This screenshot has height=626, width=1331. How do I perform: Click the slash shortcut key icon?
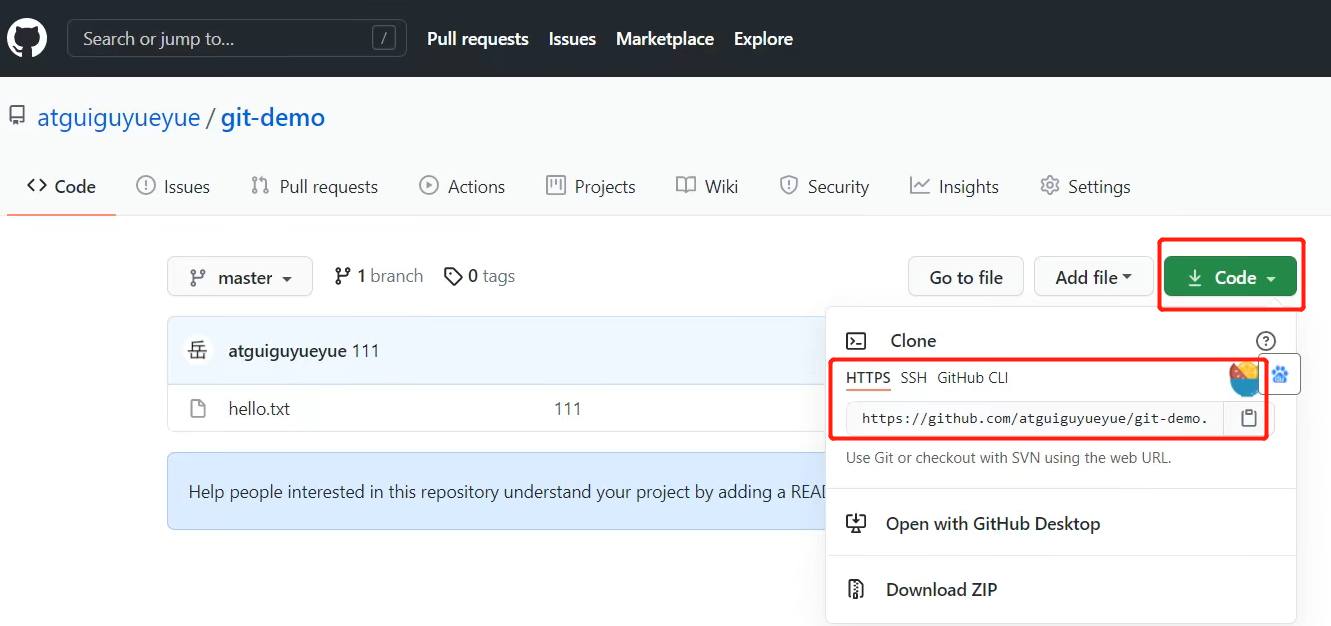point(384,39)
